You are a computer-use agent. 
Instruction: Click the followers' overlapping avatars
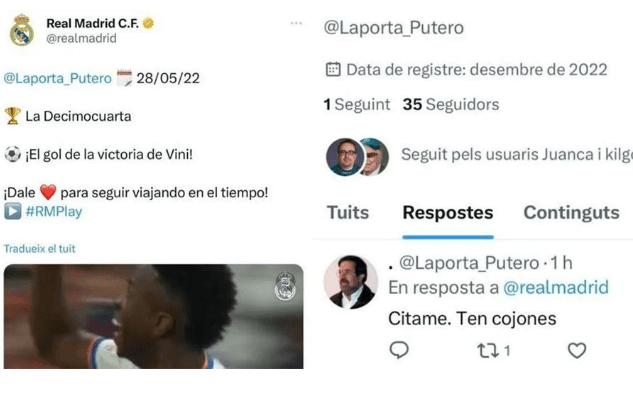357,157
